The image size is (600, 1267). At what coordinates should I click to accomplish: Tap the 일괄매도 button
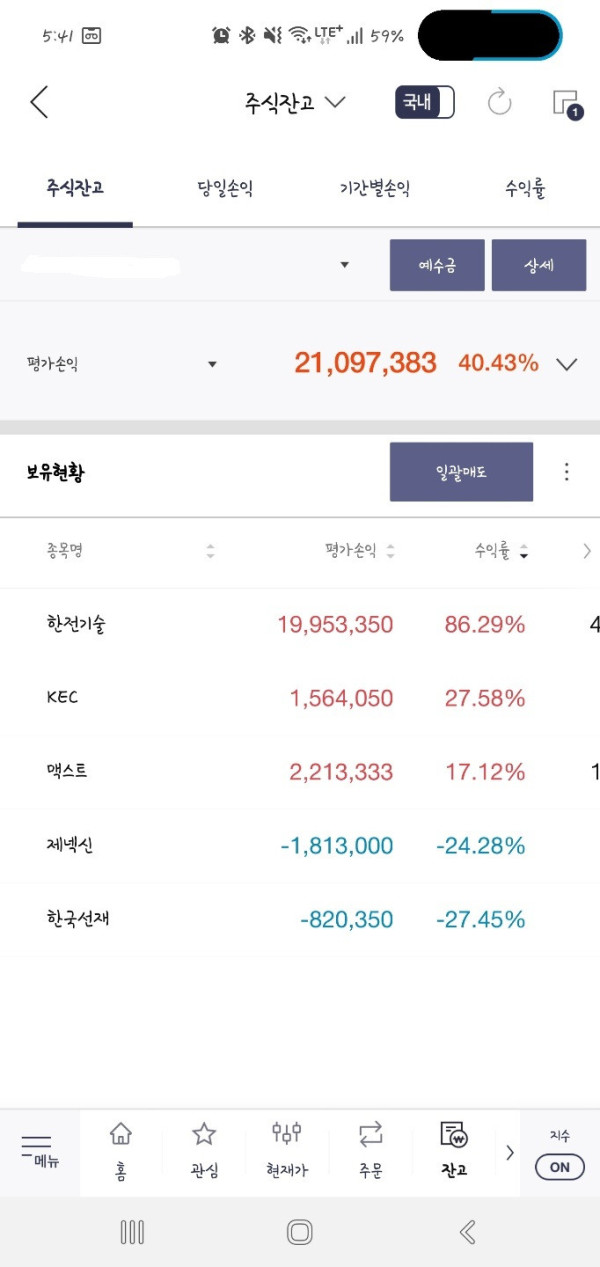pyautogui.click(x=461, y=472)
